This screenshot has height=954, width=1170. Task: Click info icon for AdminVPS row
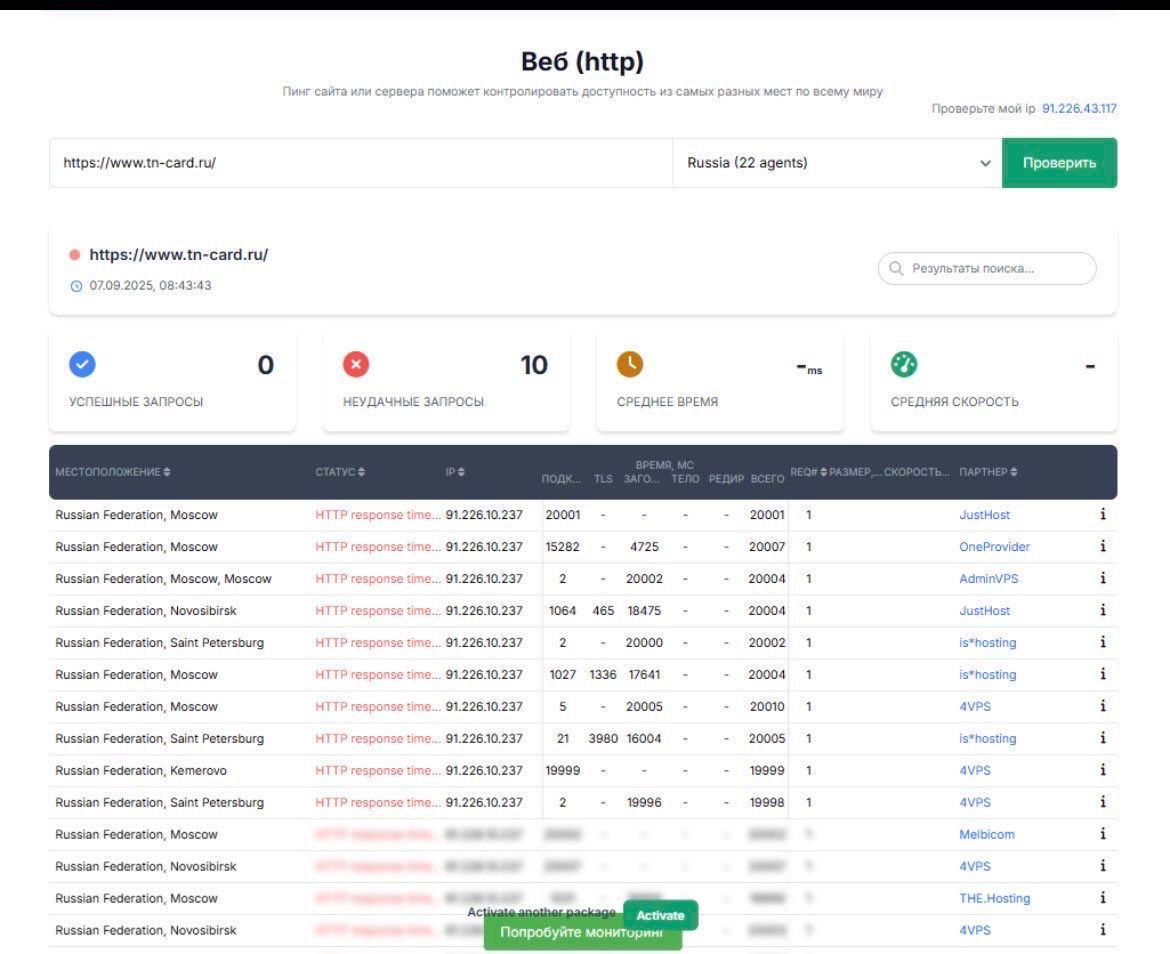pos(1102,579)
